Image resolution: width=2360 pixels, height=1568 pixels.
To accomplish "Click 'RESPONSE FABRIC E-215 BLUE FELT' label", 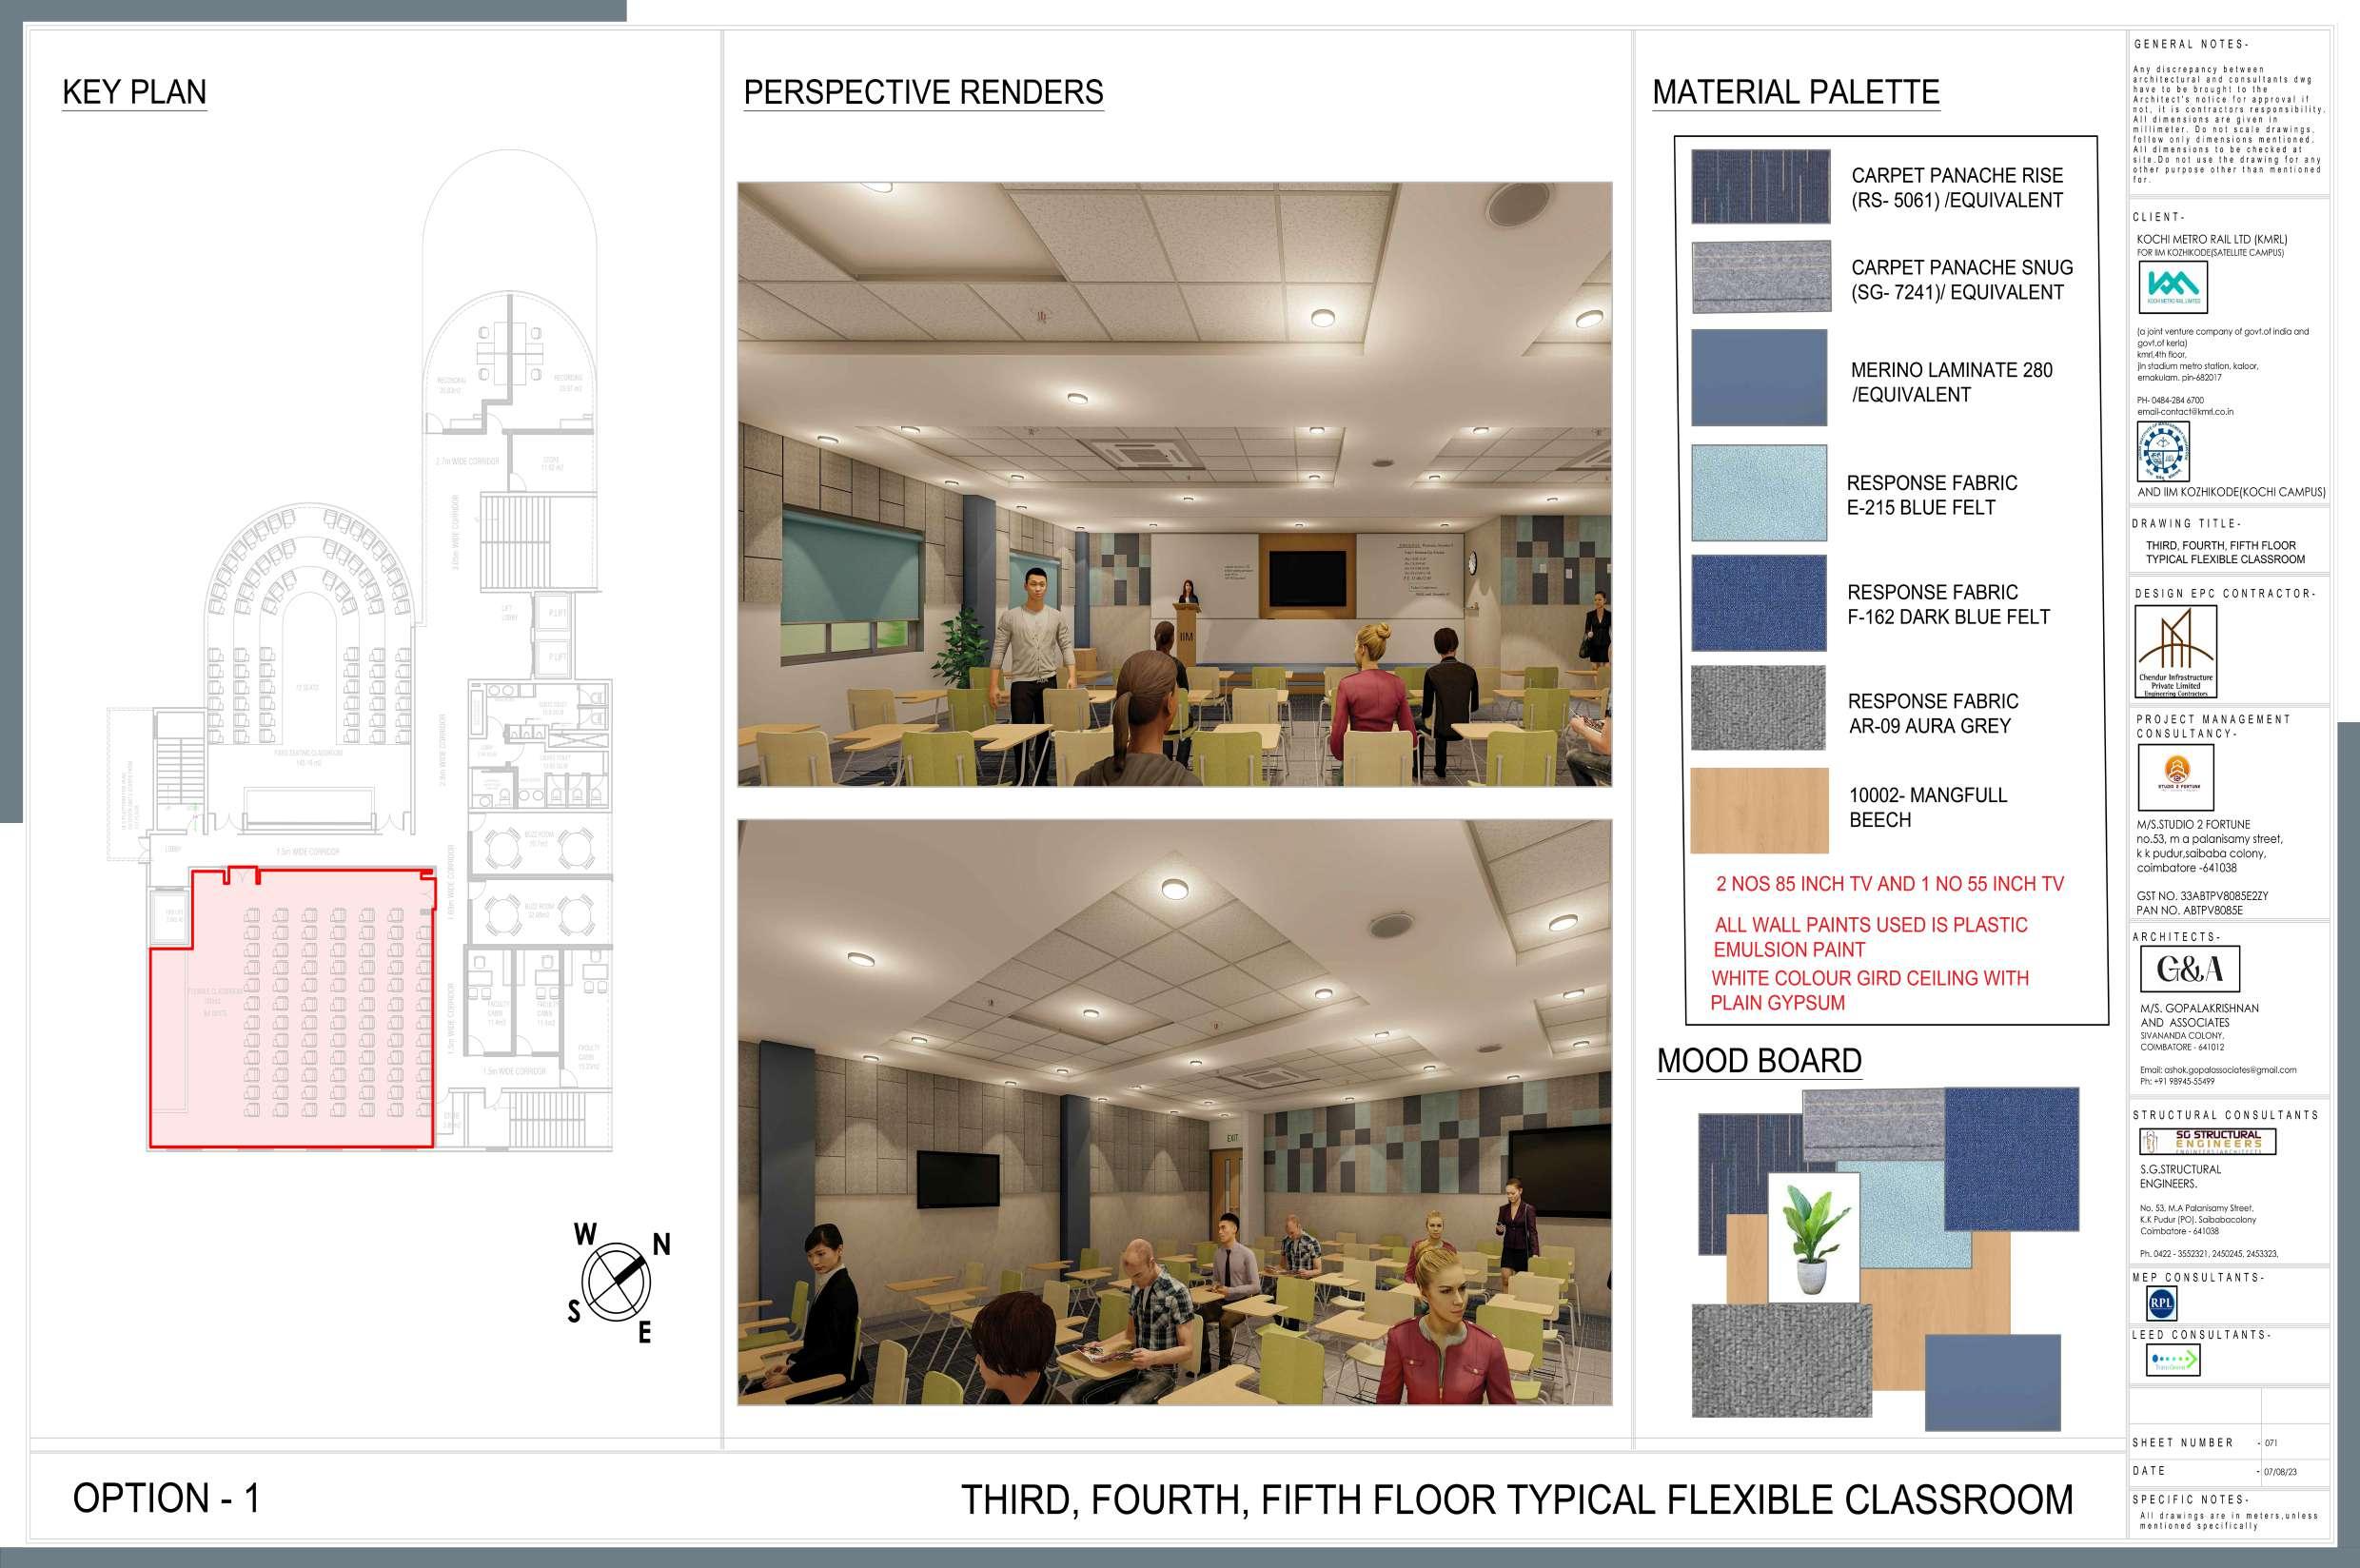I will pyautogui.click(x=1931, y=495).
